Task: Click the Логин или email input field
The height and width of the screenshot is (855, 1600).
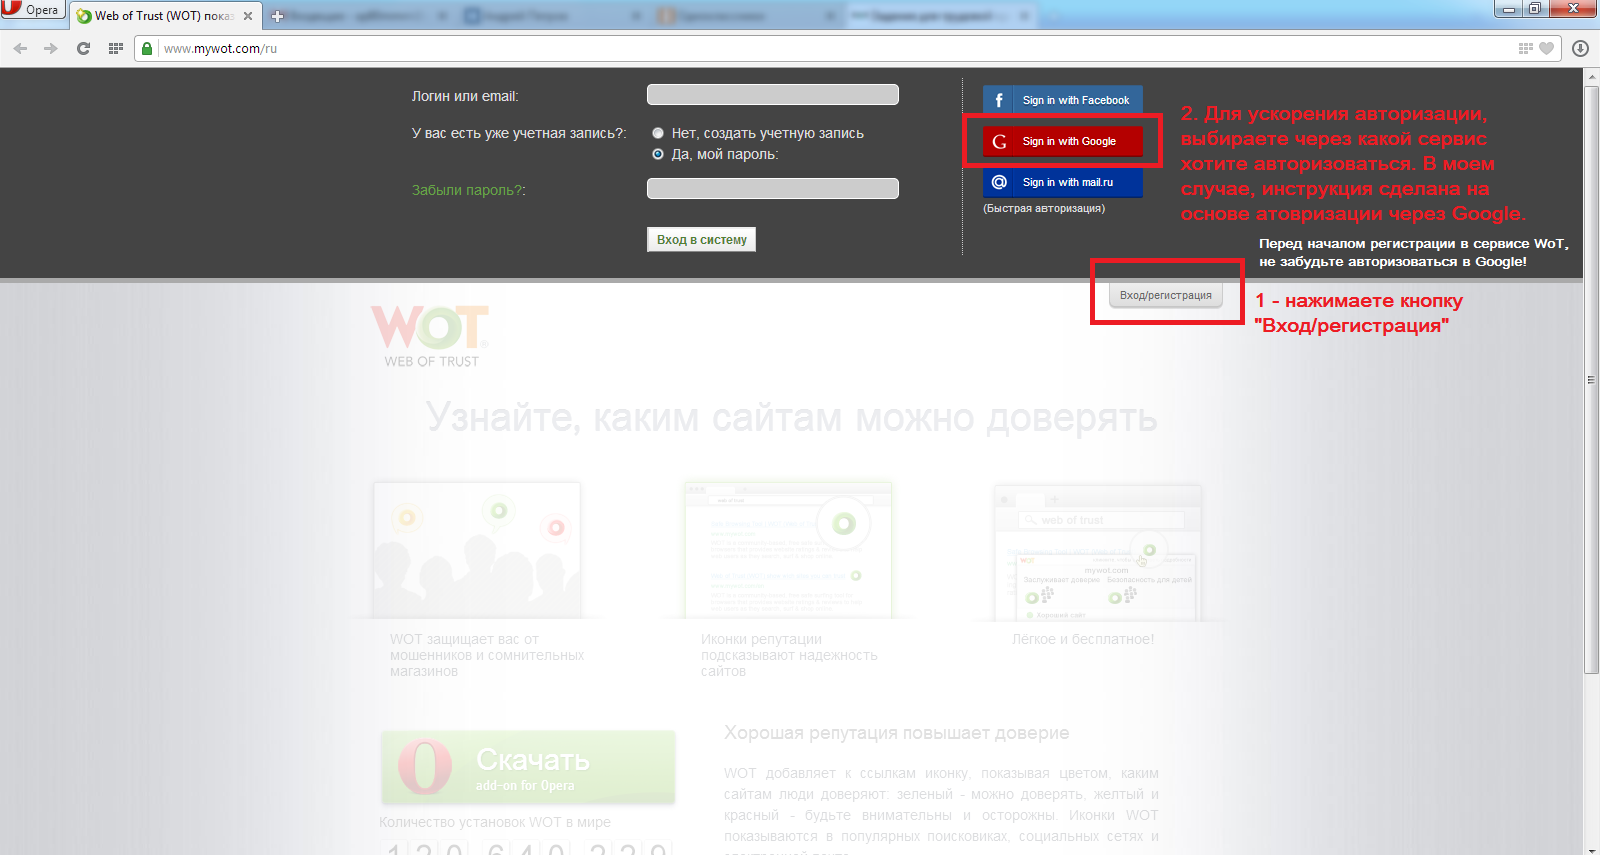Action: pyautogui.click(x=772, y=95)
